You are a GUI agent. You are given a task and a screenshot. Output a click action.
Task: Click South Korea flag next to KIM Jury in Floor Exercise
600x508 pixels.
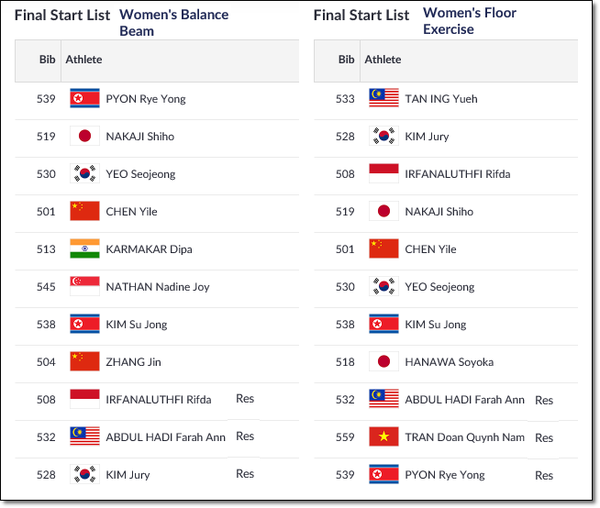pyautogui.click(x=384, y=136)
